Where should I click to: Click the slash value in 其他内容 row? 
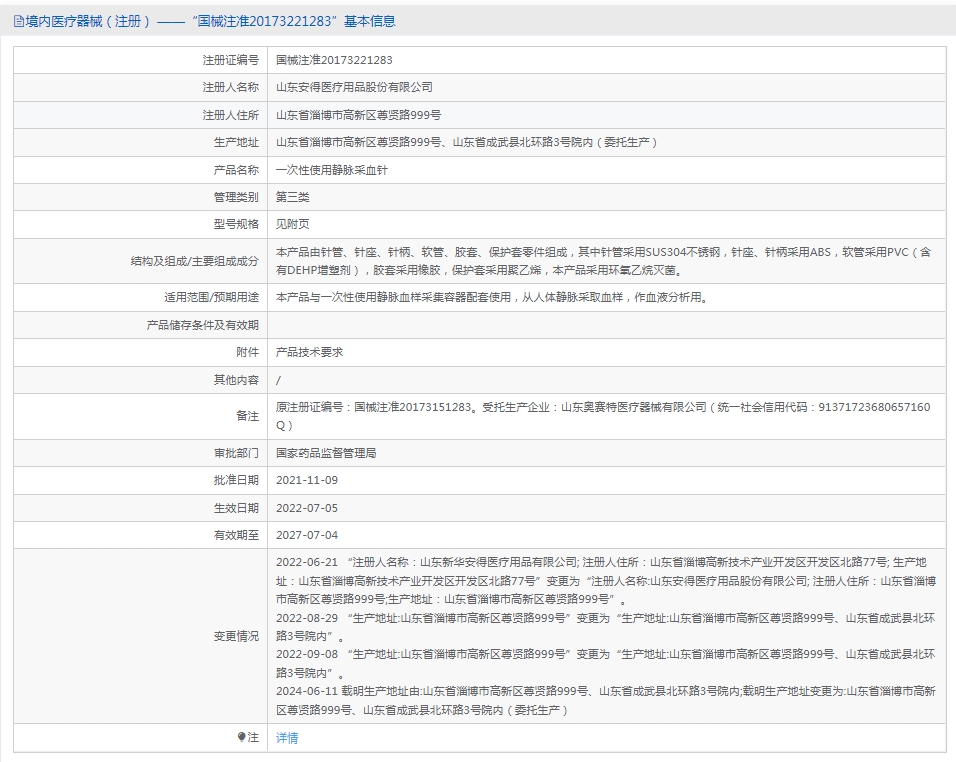pyautogui.click(x=278, y=380)
